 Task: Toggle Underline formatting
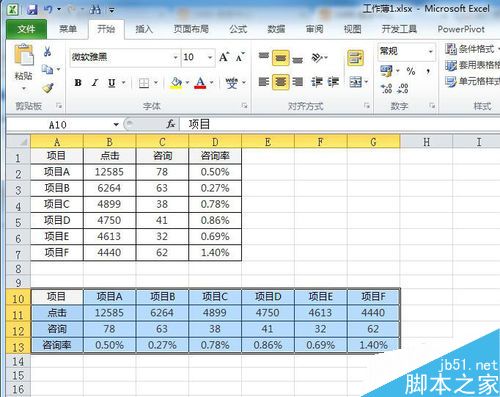click(112, 83)
